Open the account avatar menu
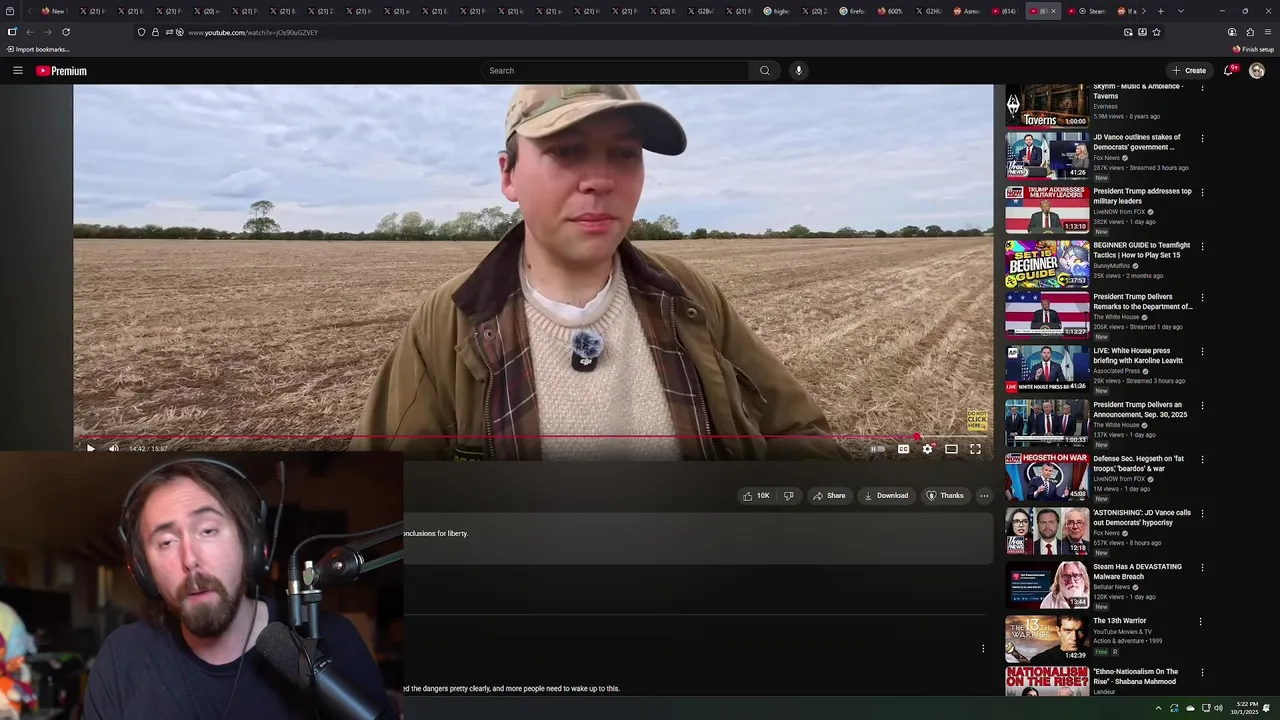The height and width of the screenshot is (720, 1280). 1257,70
